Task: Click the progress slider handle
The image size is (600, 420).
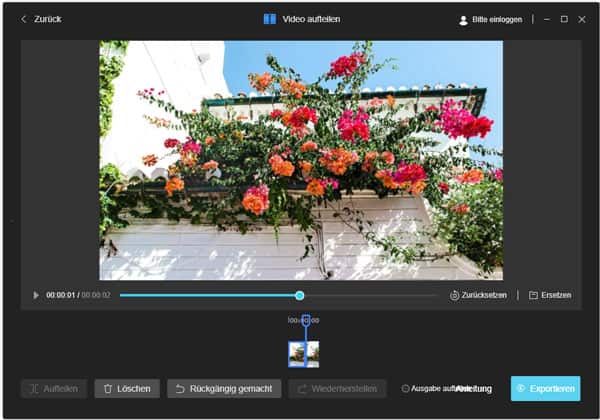Action: (x=299, y=295)
